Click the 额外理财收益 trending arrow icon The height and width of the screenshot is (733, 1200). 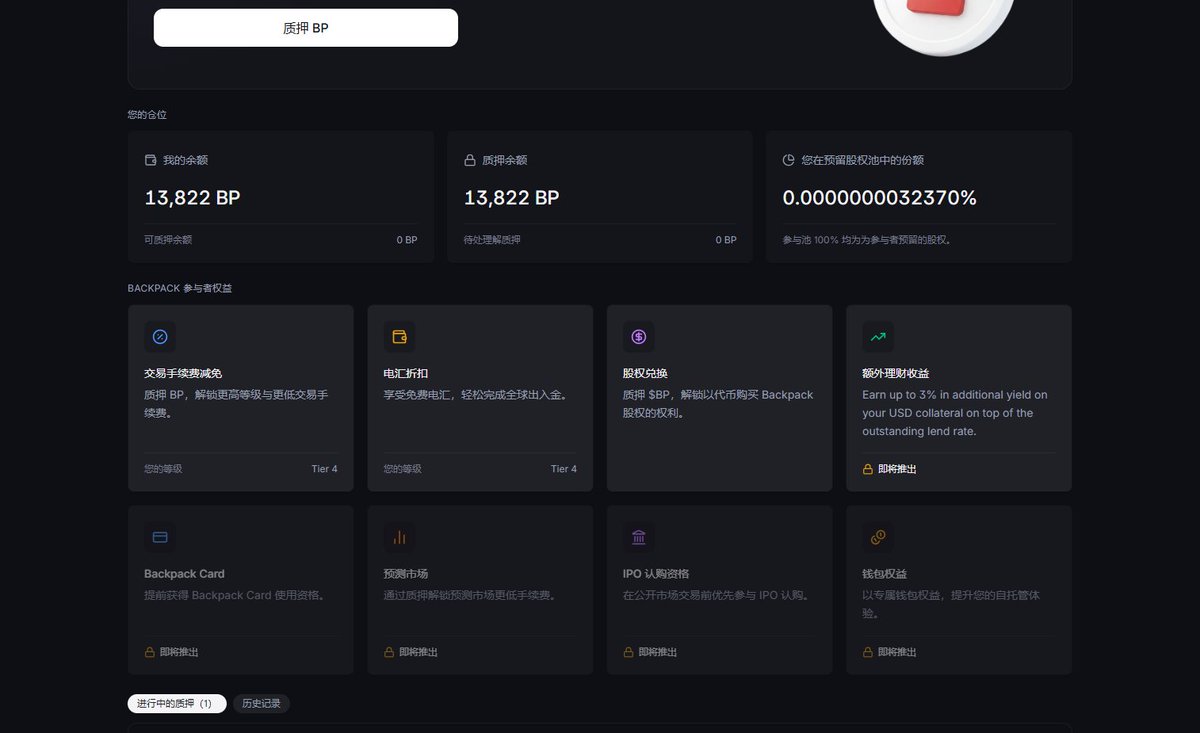tap(879, 337)
